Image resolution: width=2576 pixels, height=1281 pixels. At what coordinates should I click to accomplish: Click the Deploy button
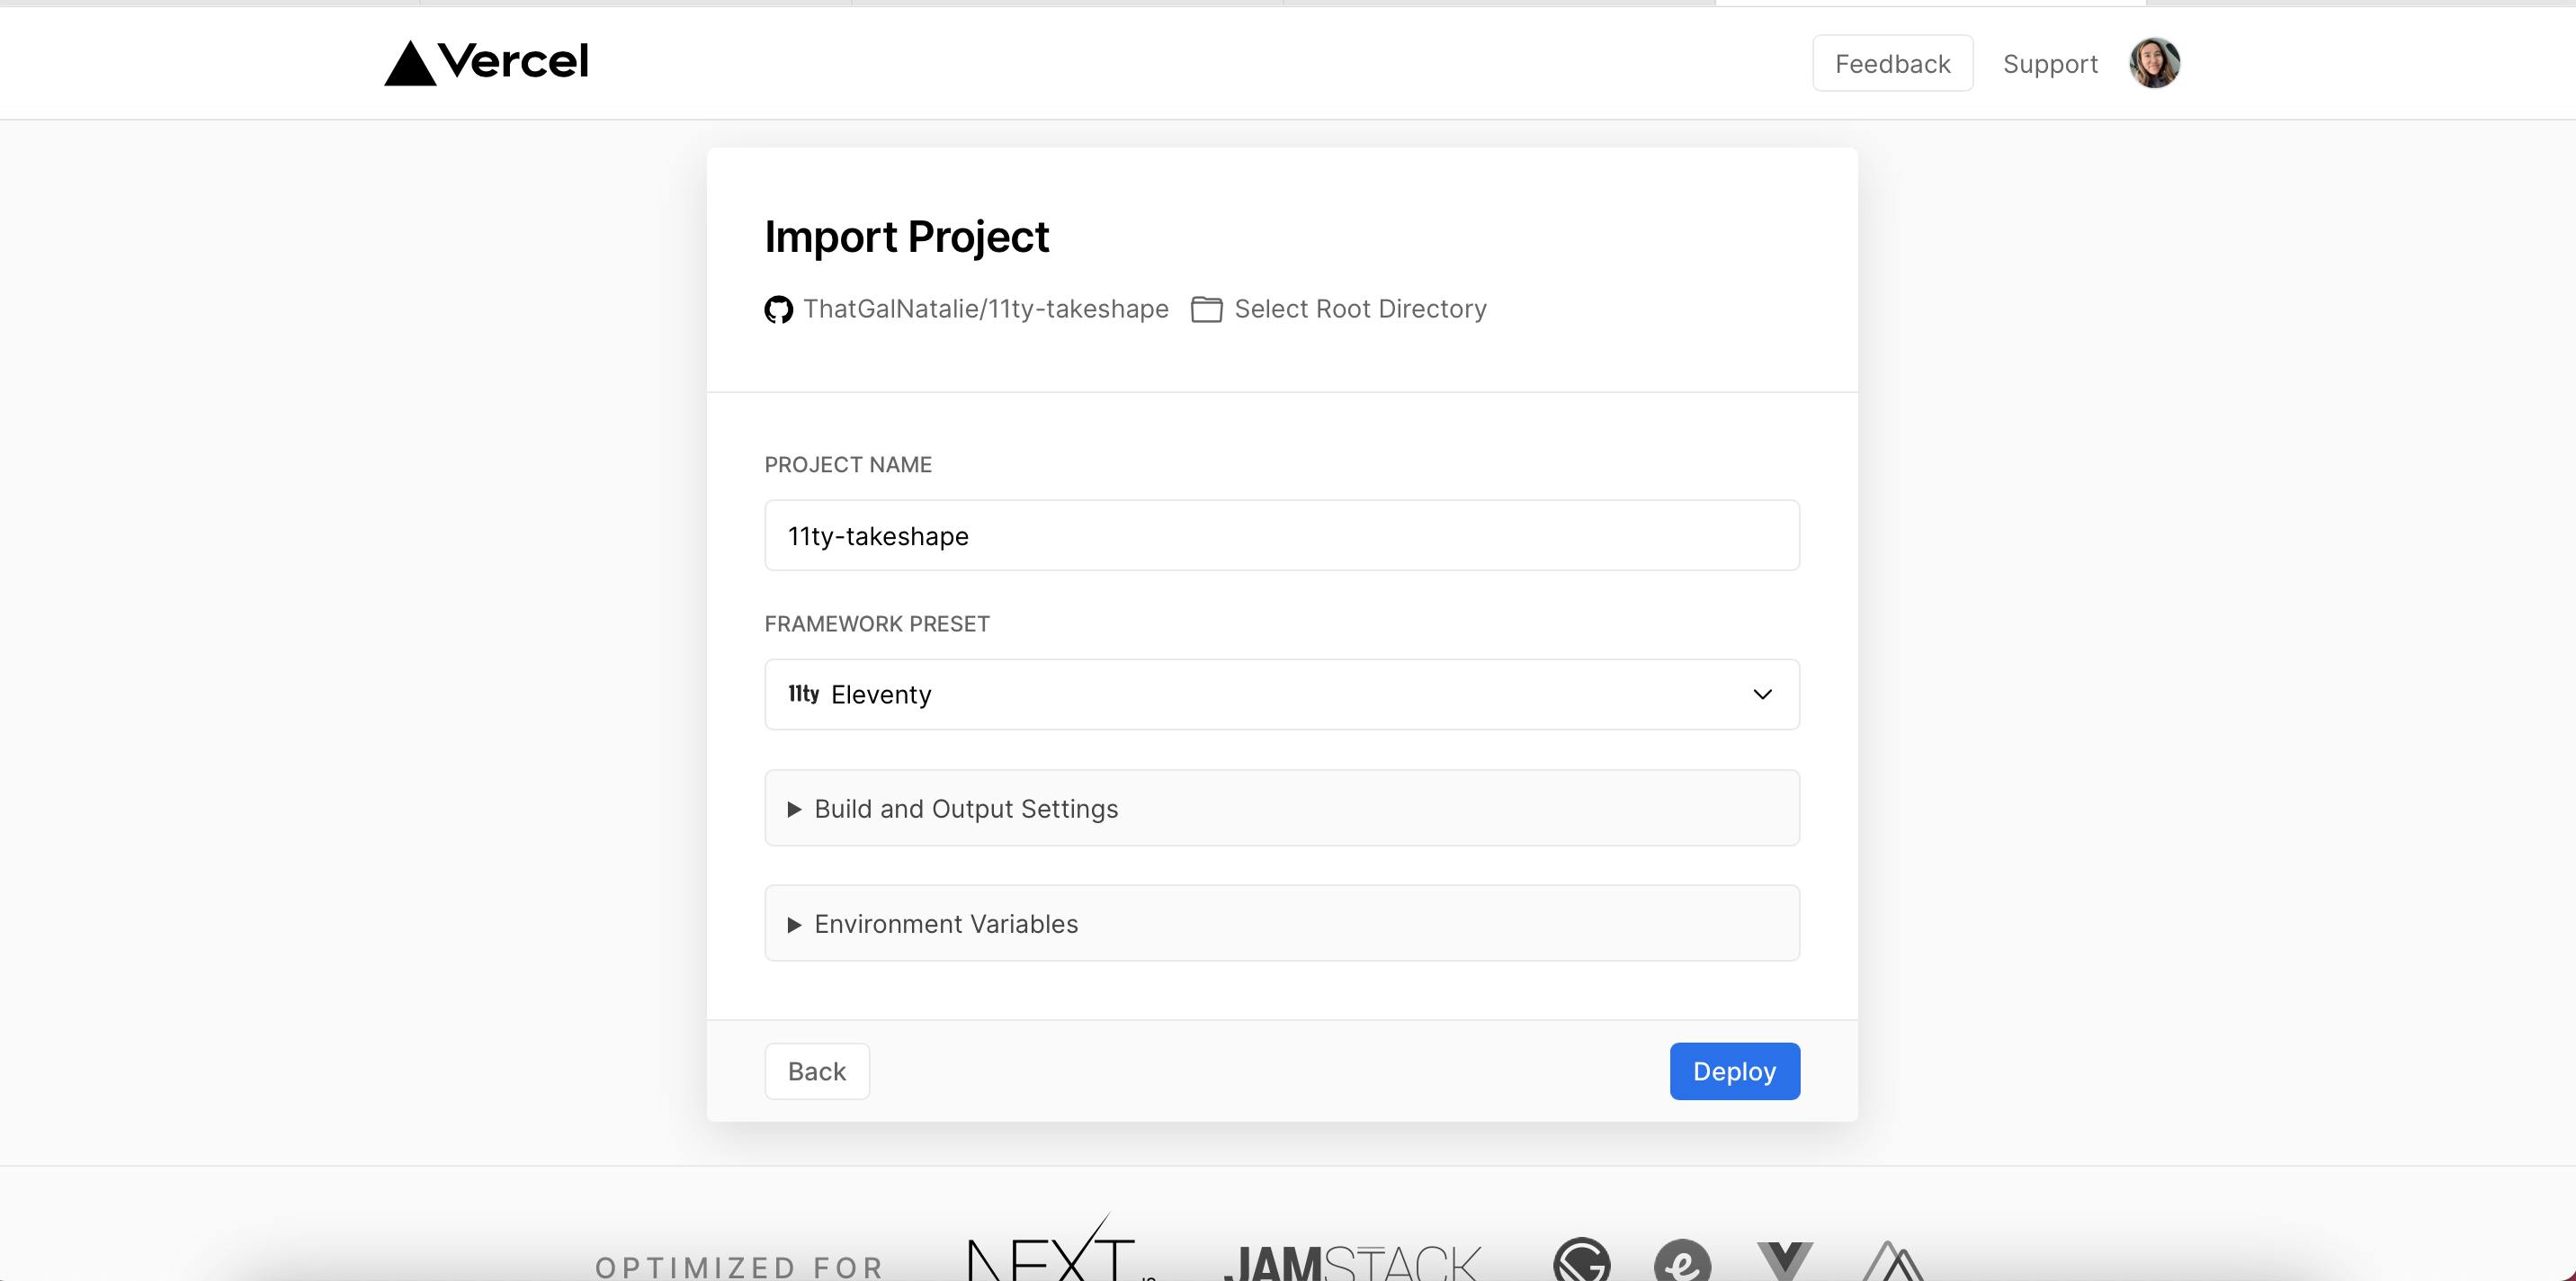(x=1734, y=1071)
